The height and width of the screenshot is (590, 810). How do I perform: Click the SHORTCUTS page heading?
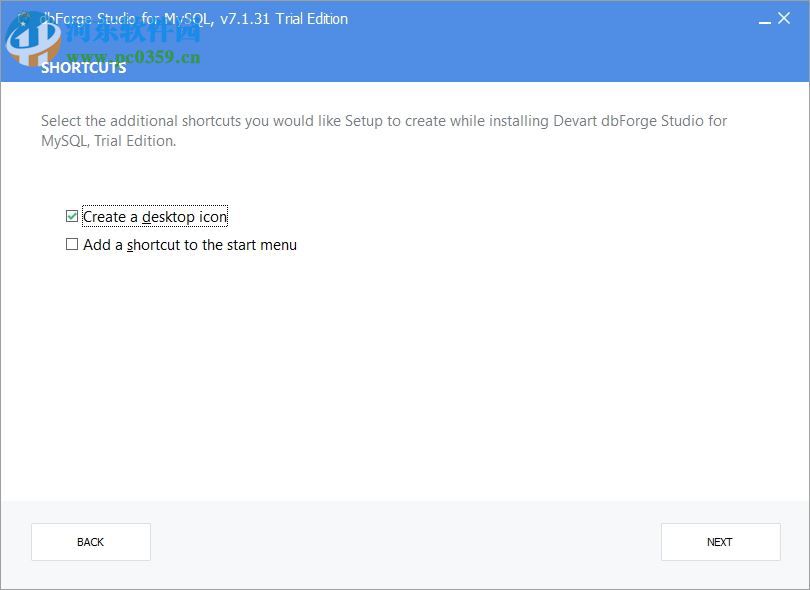83,67
